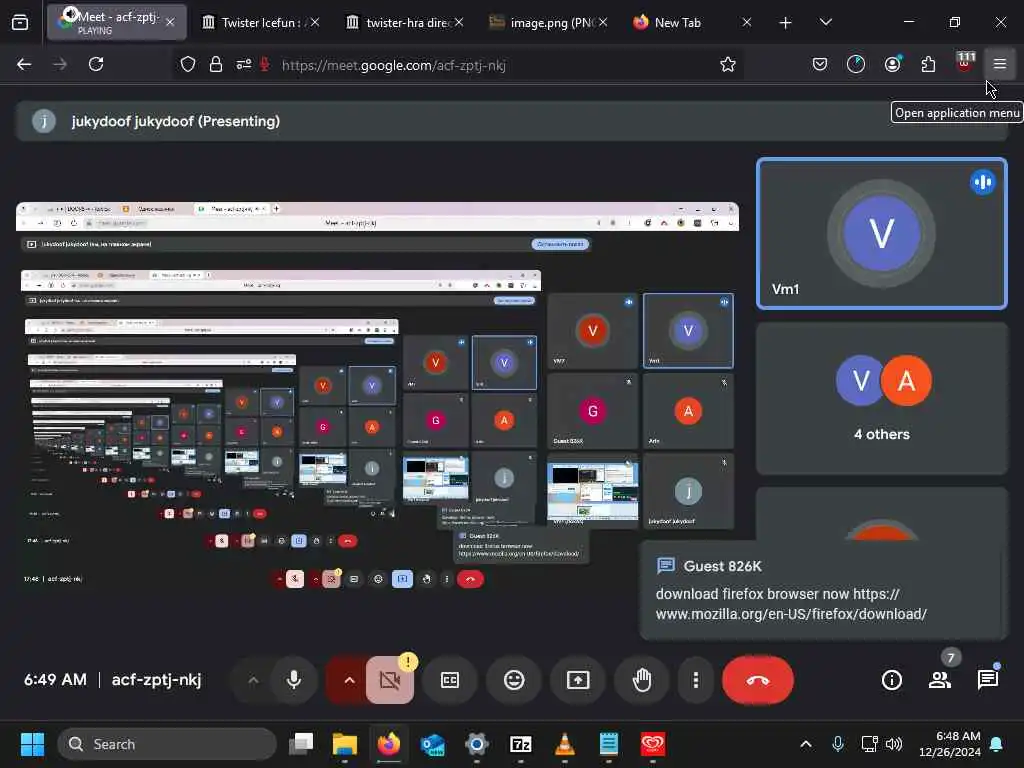The image size is (1024, 768).
Task: Click the uBlock Origin extension badge
Action: pyautogui.click(x=965, y=63)
